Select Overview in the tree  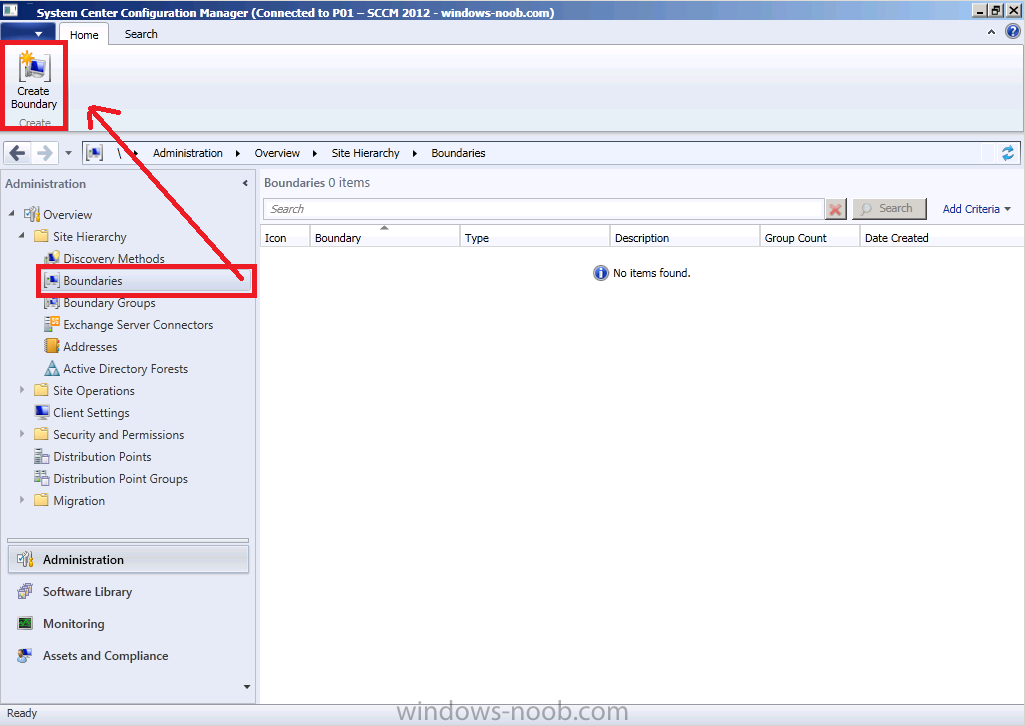(x=67, y=214)
